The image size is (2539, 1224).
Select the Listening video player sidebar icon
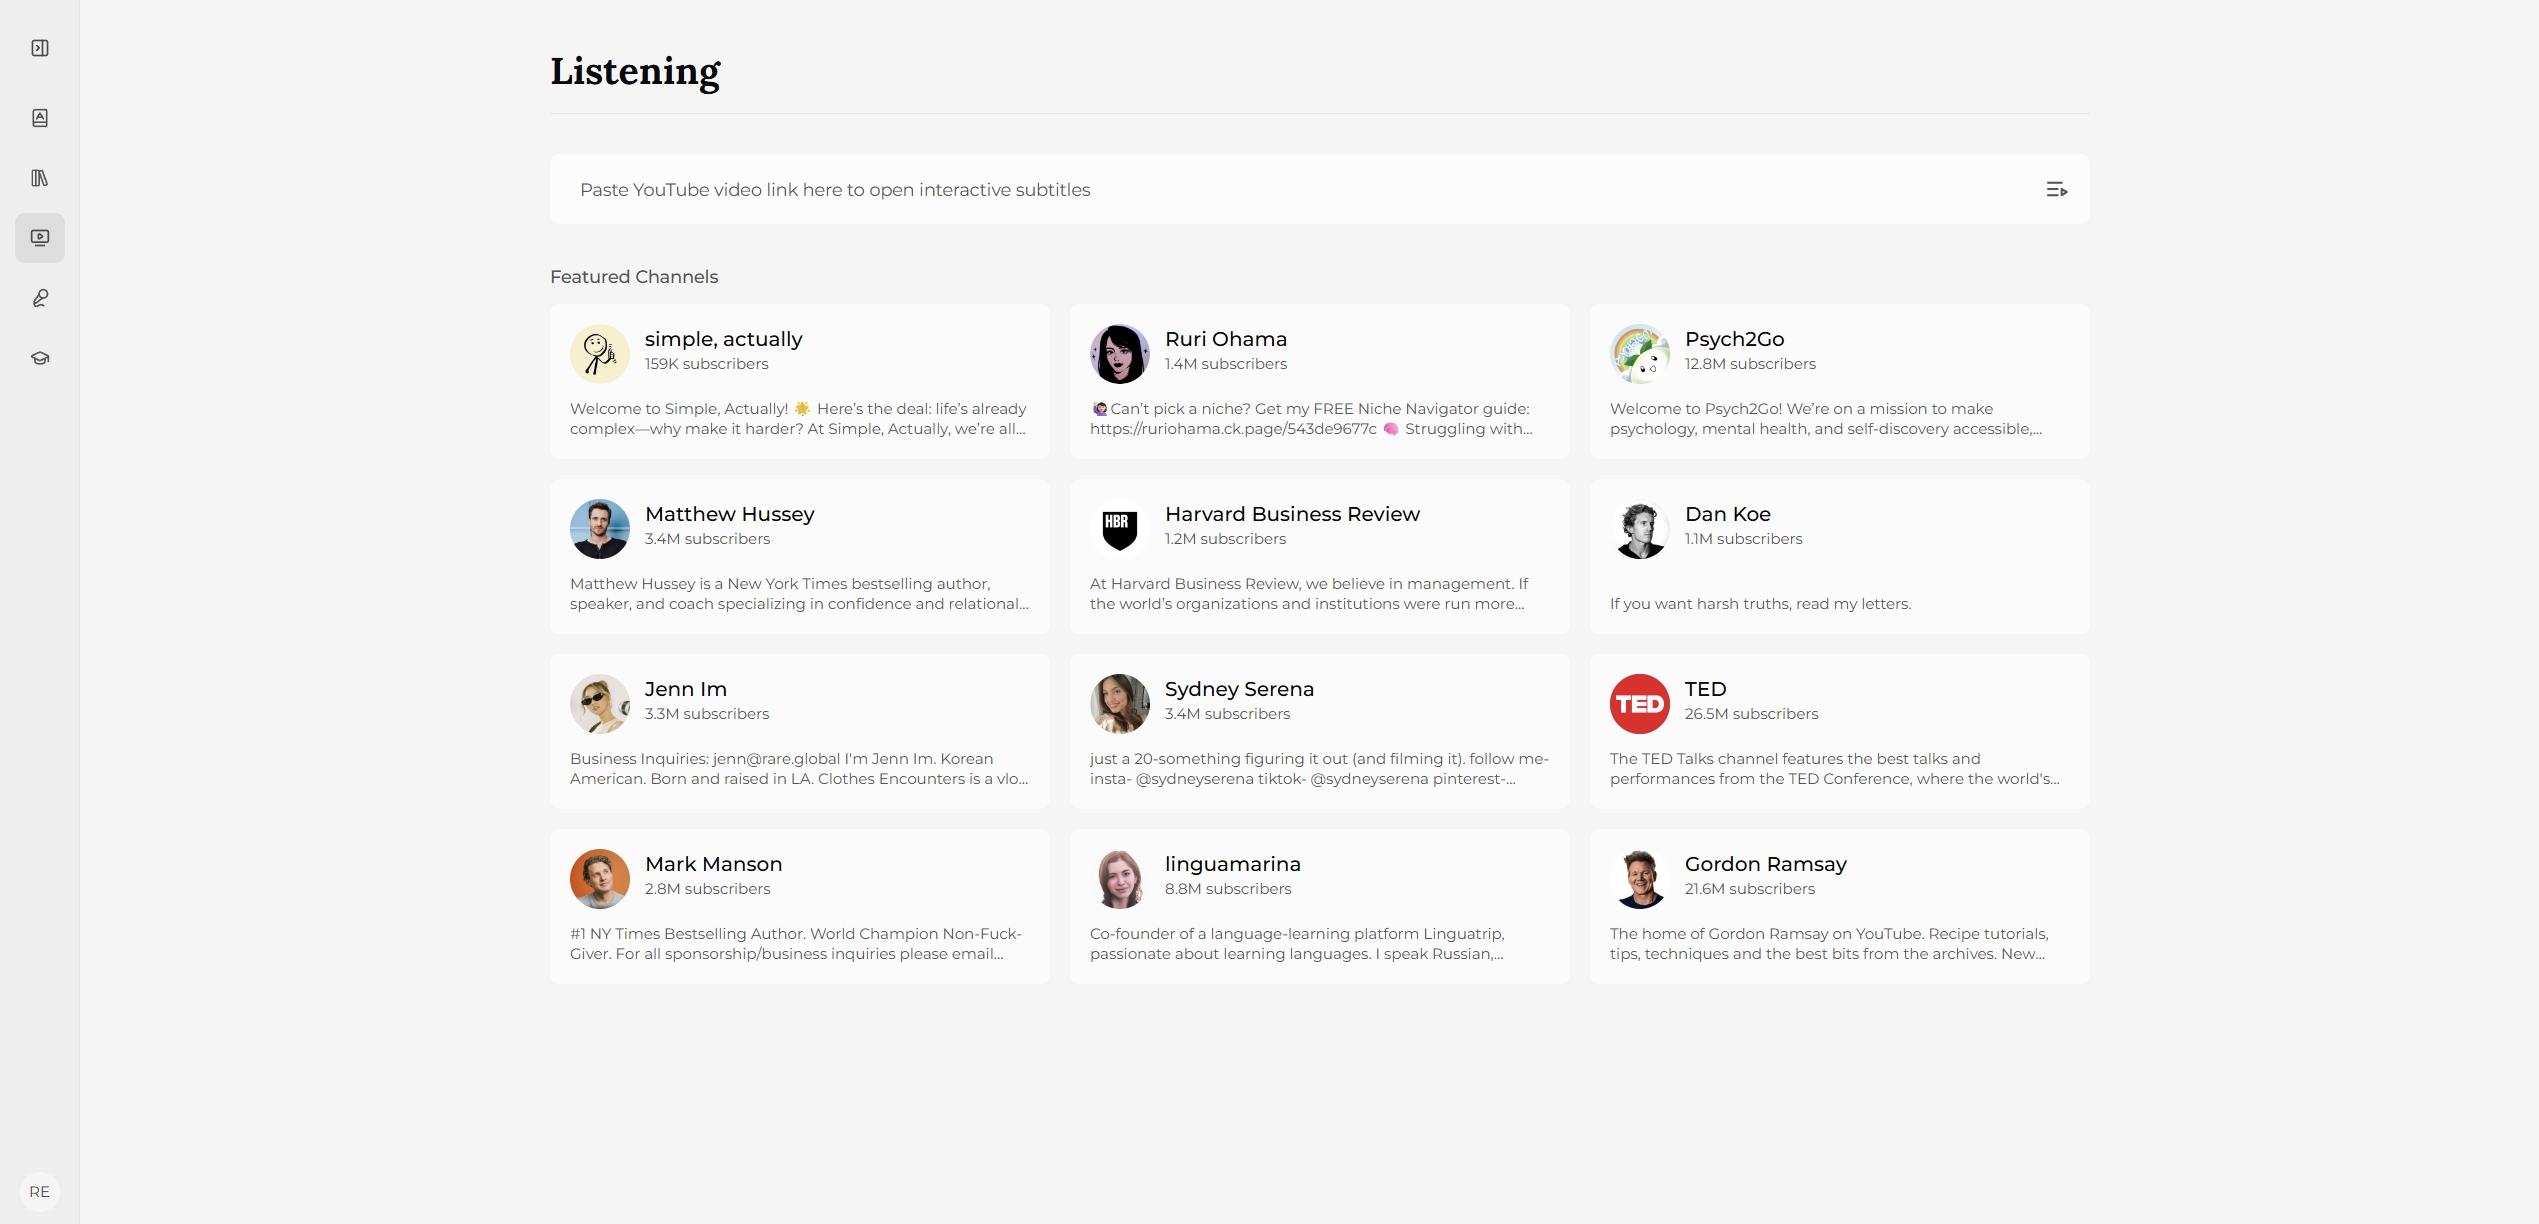point(40,238)
